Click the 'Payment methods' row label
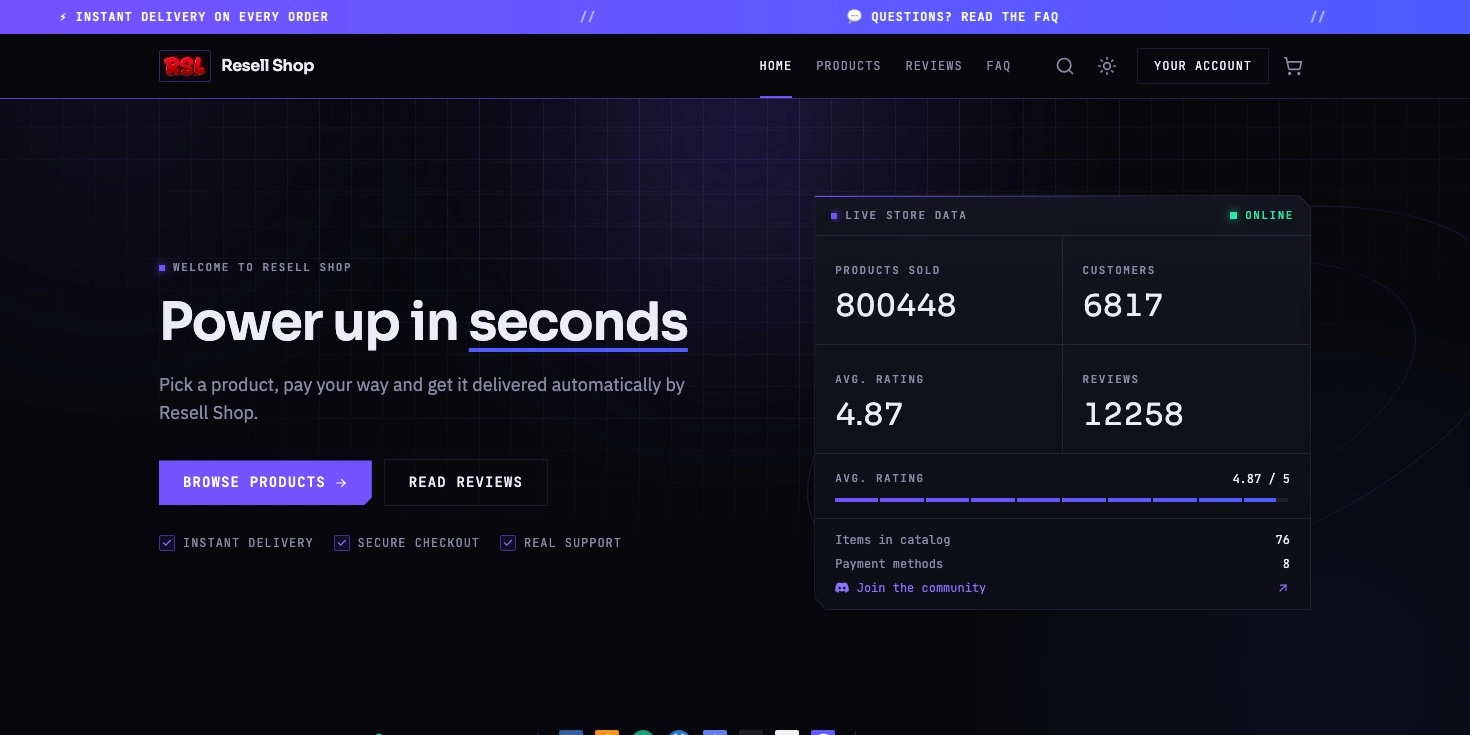The height and width of the screenshot is (735, 1470). click(889, 564)
